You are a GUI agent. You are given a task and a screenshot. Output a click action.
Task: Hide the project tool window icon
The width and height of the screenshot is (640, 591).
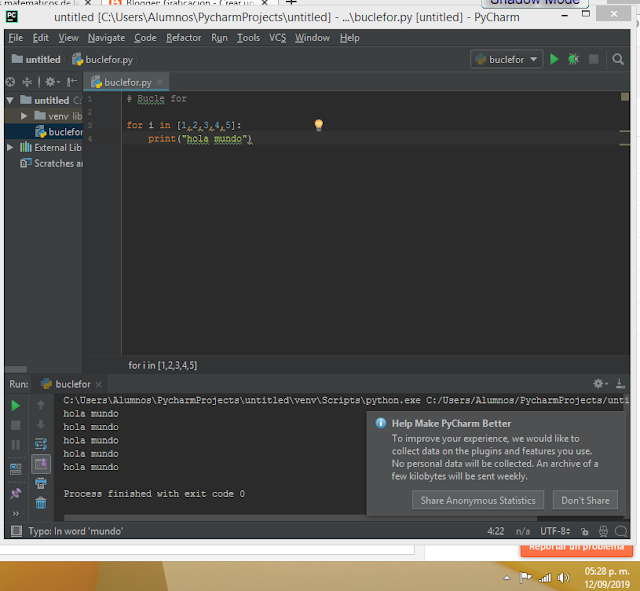pos(72,82)
